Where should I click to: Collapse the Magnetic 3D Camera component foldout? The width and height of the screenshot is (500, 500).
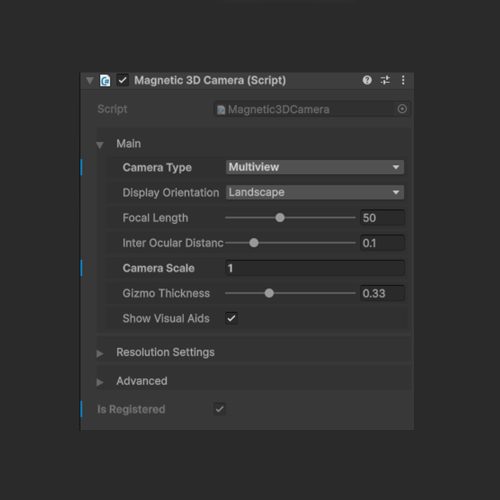(x=90, y=81)
